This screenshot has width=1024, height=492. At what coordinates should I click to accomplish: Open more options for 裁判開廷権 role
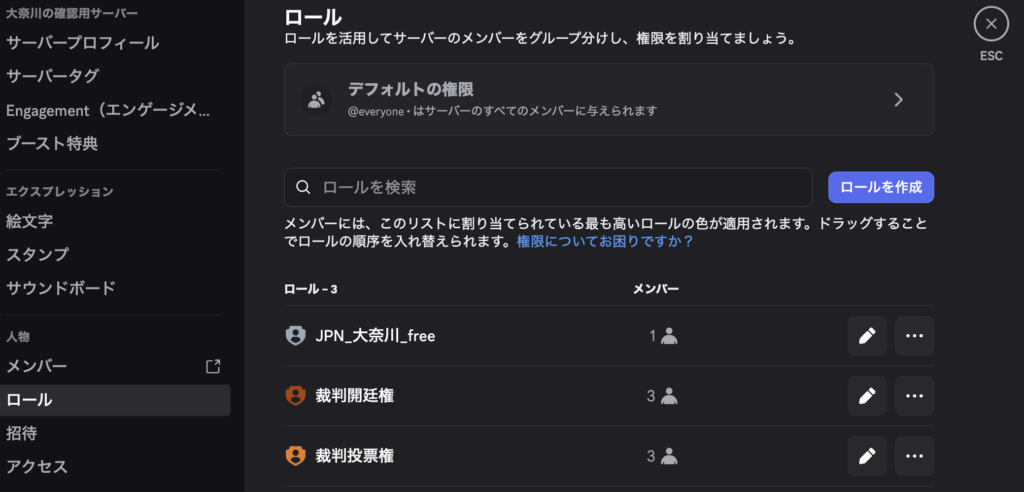coord(914,396)
